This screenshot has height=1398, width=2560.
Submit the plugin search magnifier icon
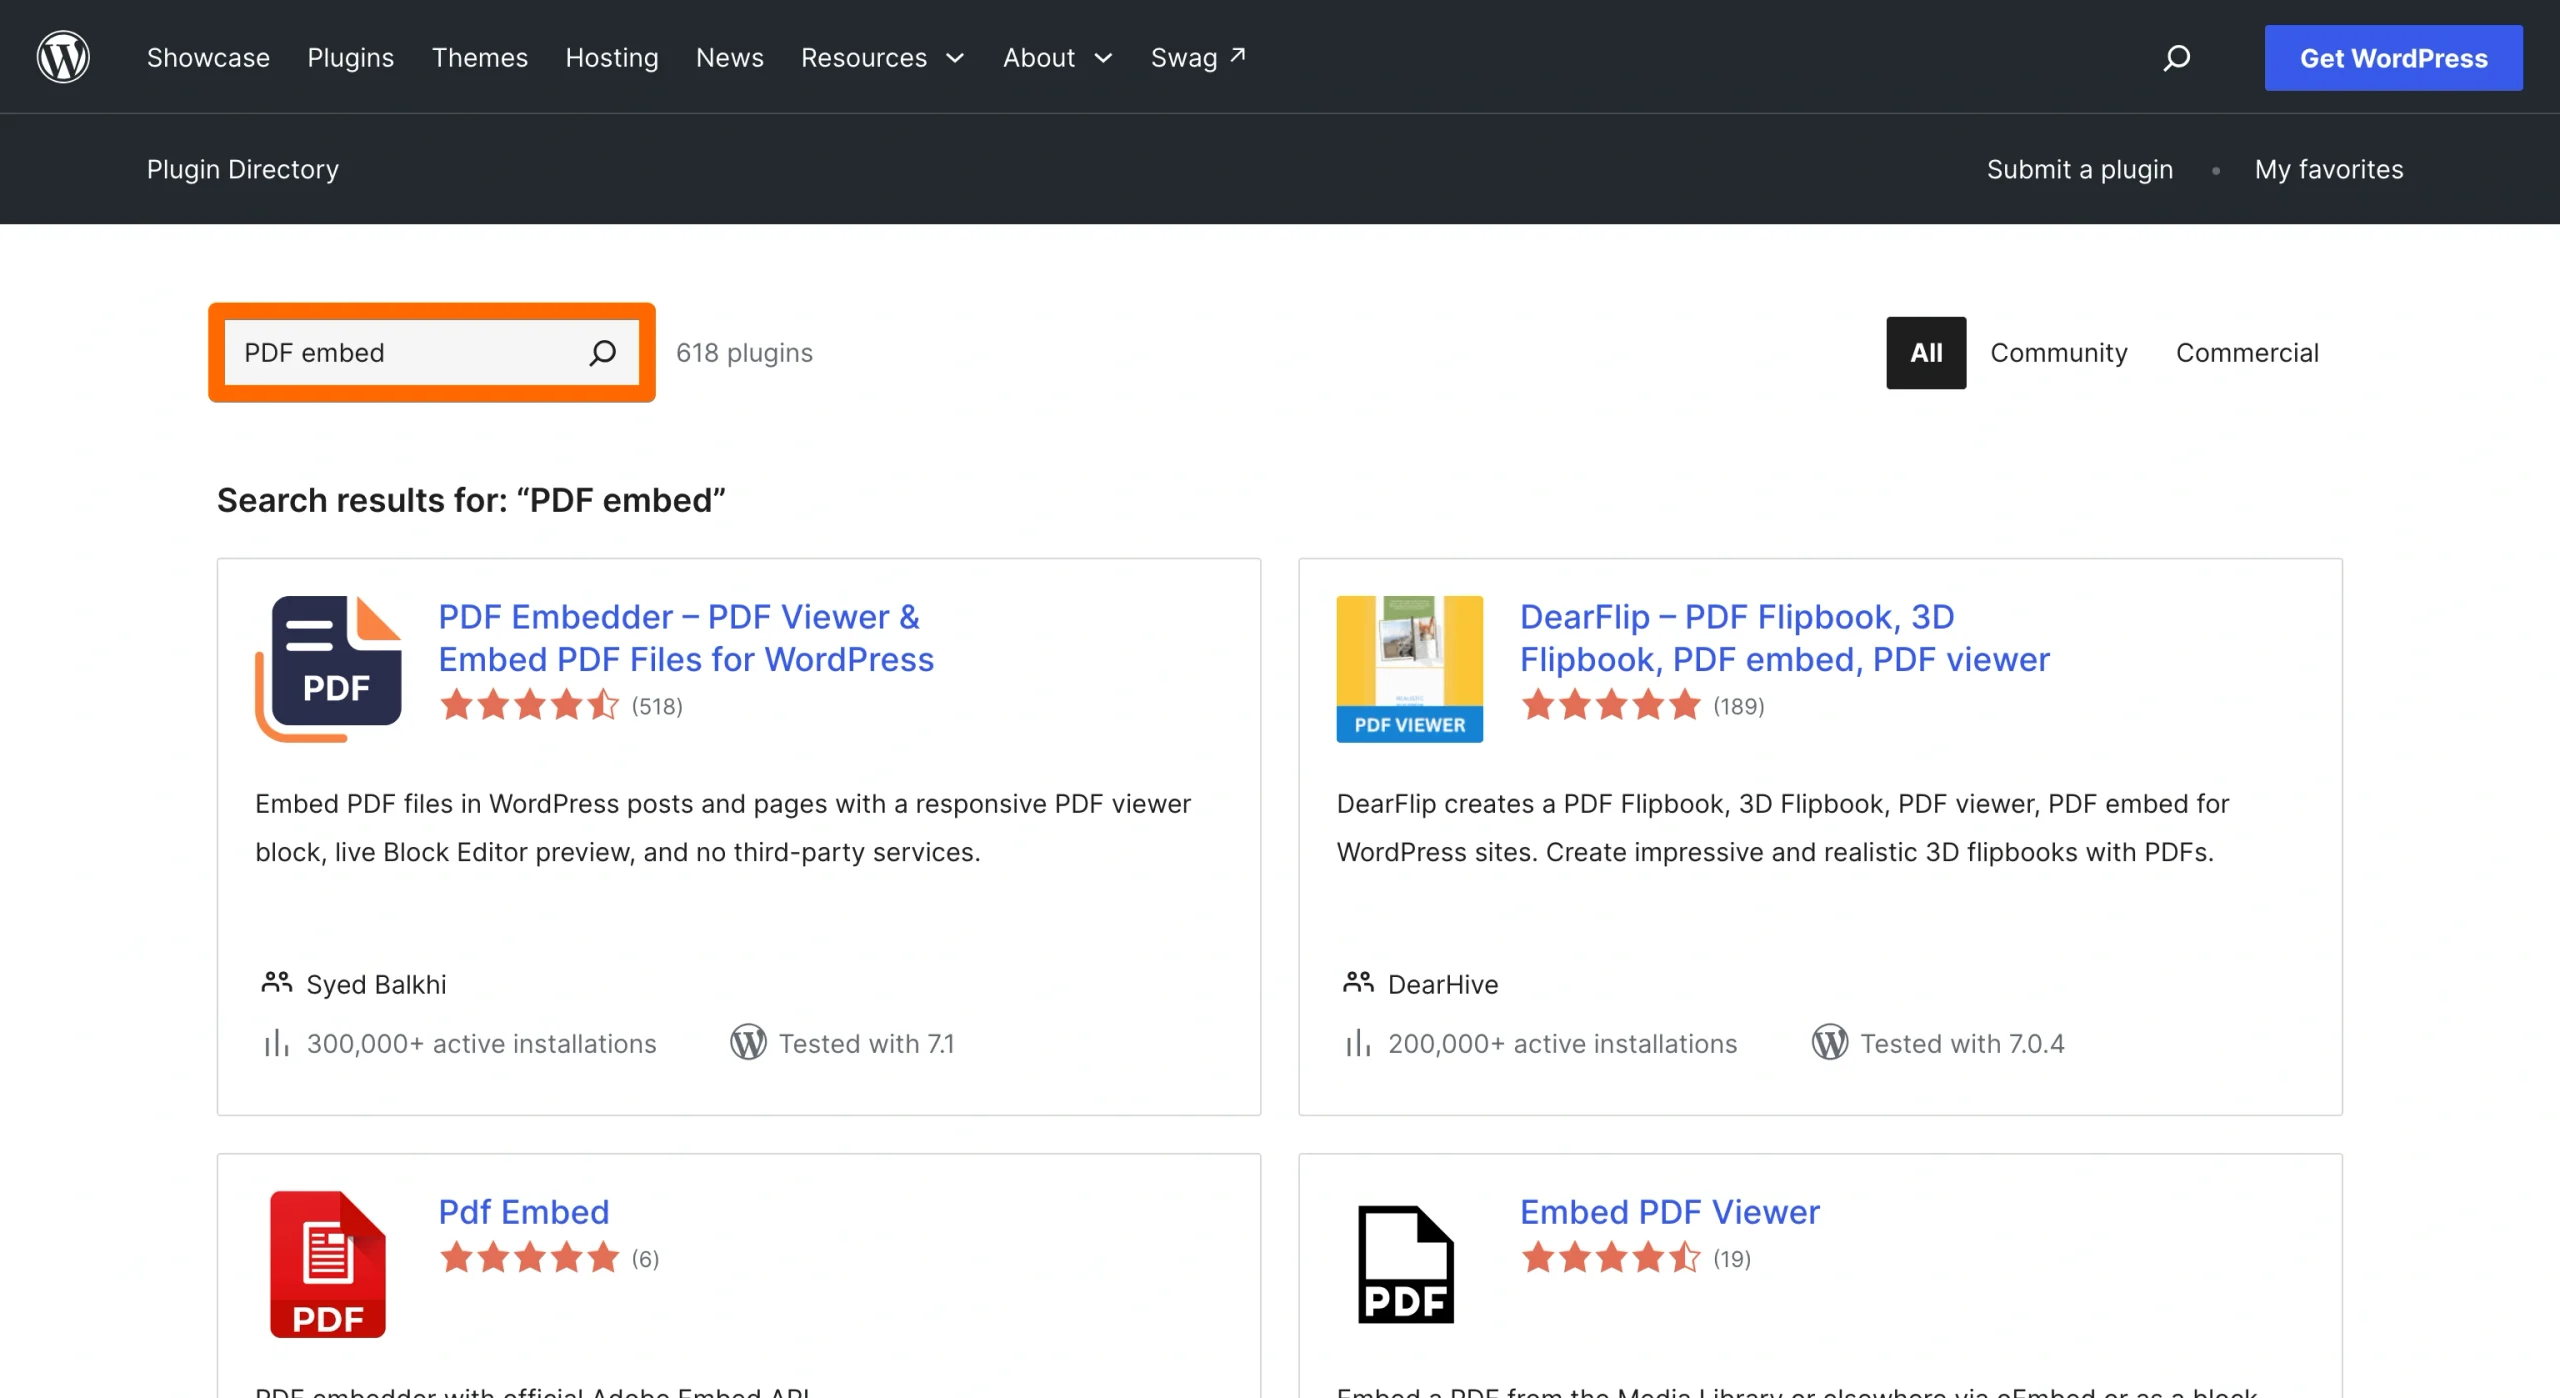[602, 353]
